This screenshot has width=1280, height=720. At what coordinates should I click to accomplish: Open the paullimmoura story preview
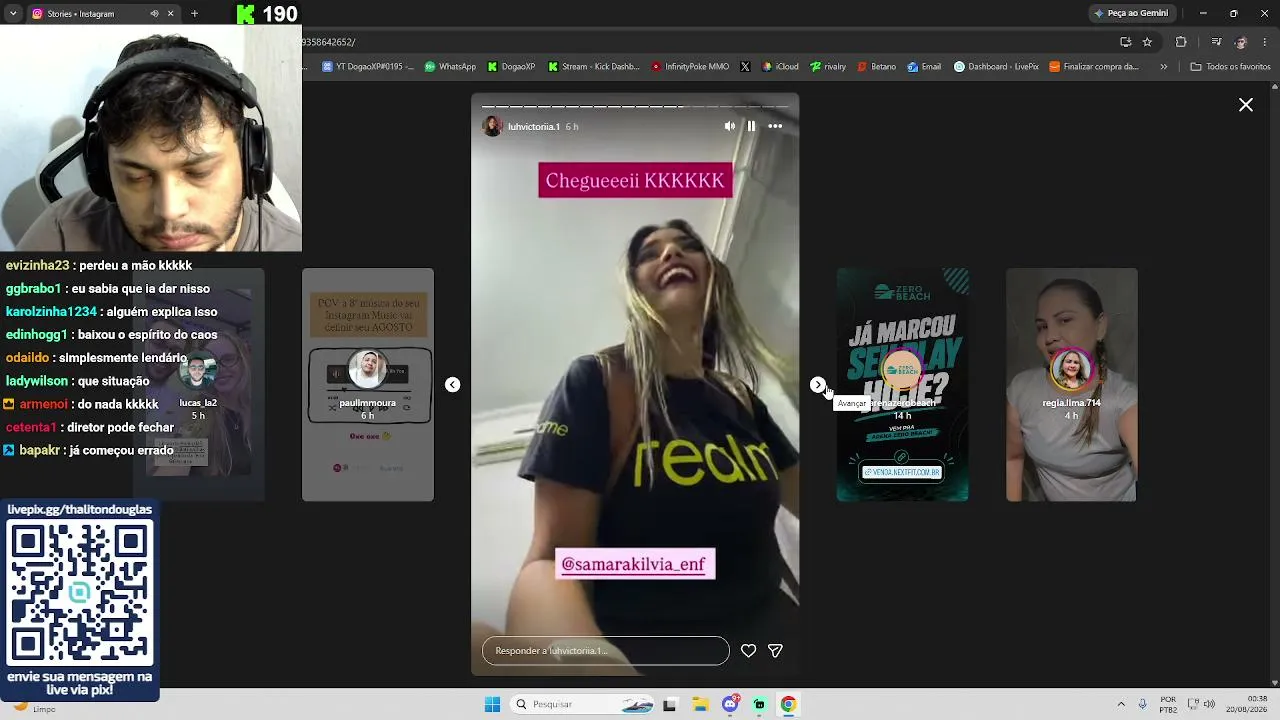368,385
